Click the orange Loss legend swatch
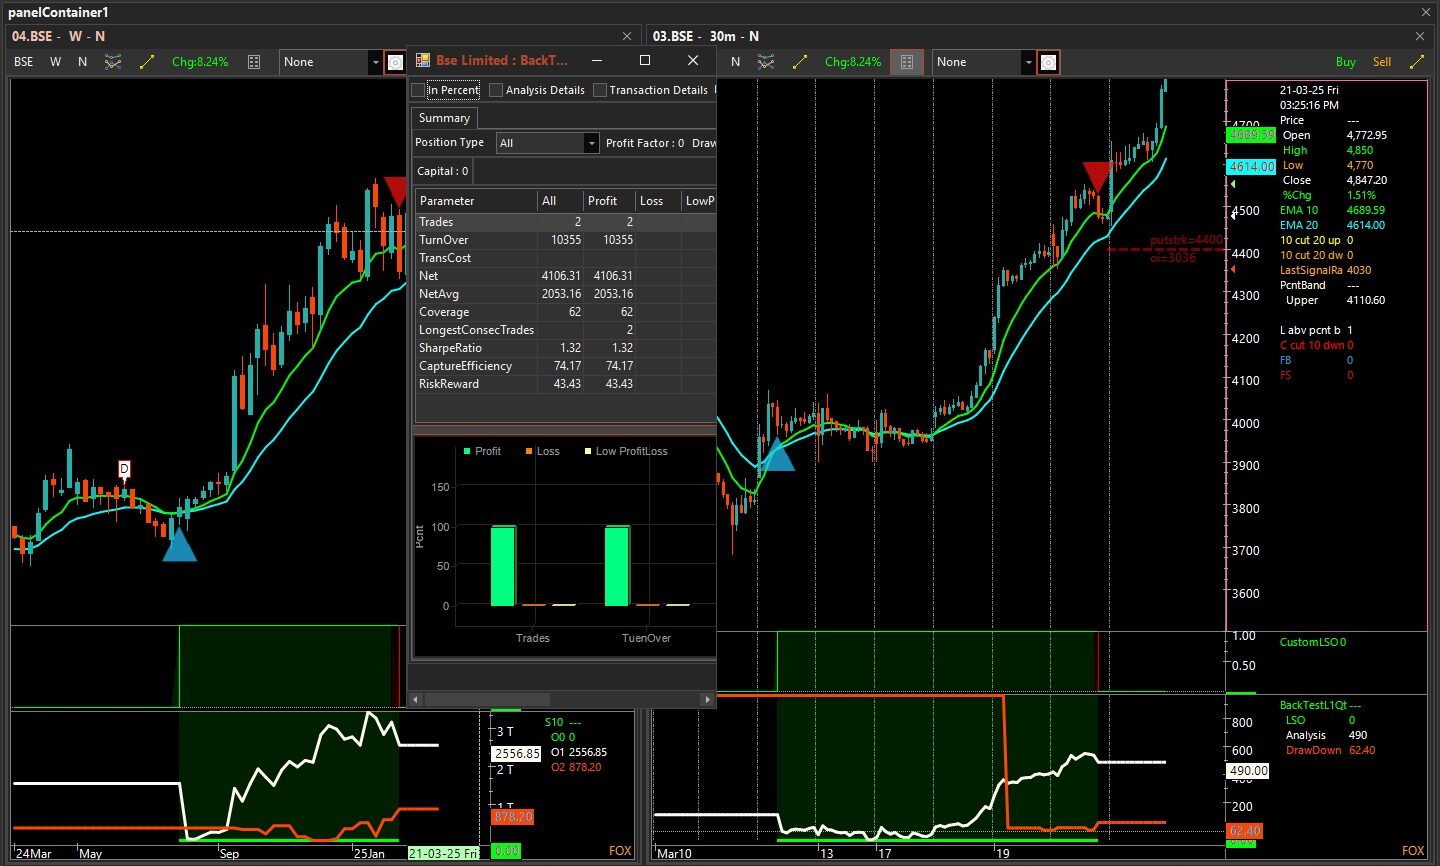1440x866 pixels. 529,451
